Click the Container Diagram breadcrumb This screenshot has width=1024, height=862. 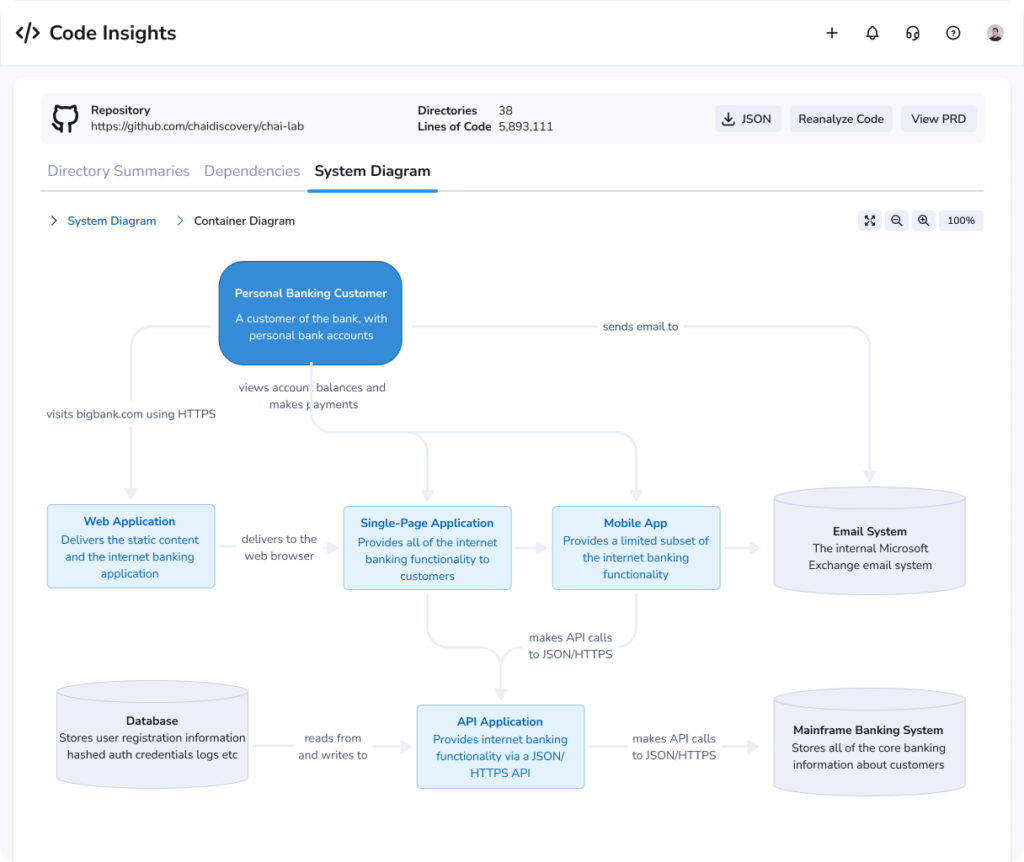(x=244, y=221)
